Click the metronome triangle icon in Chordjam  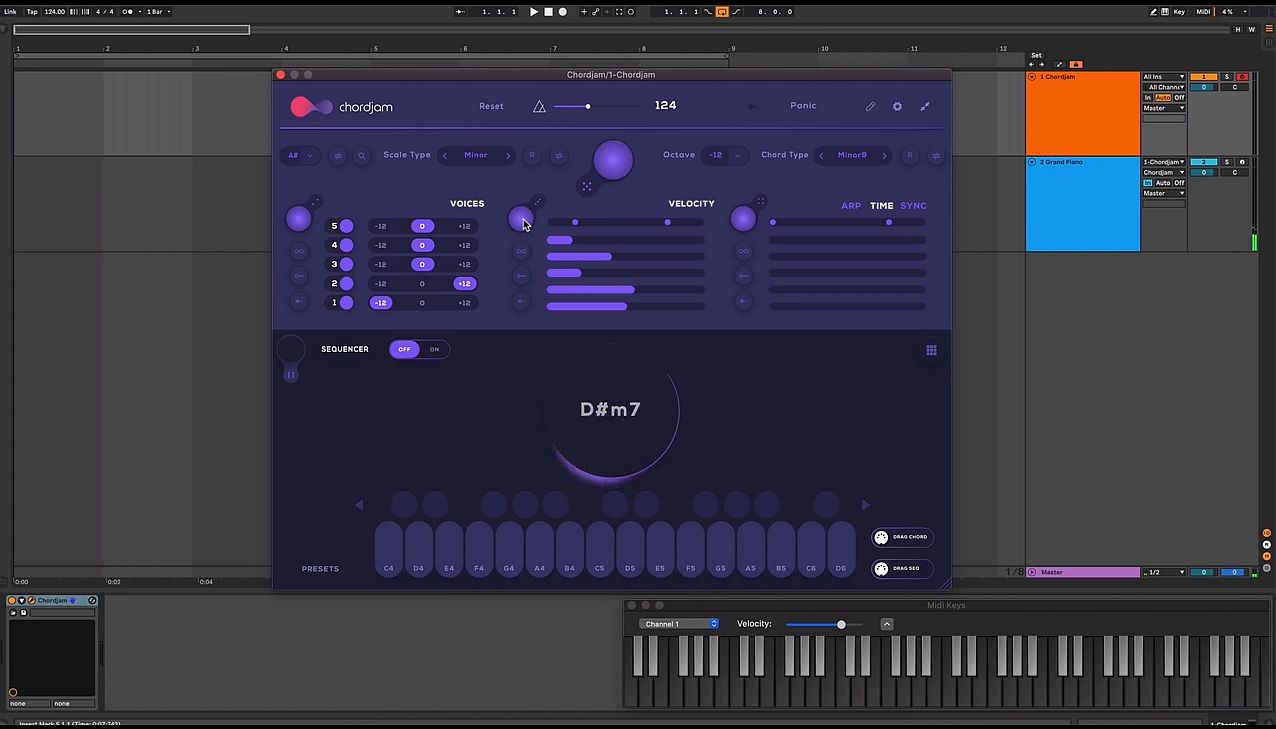pyautogui.click(x=539, y=106)
